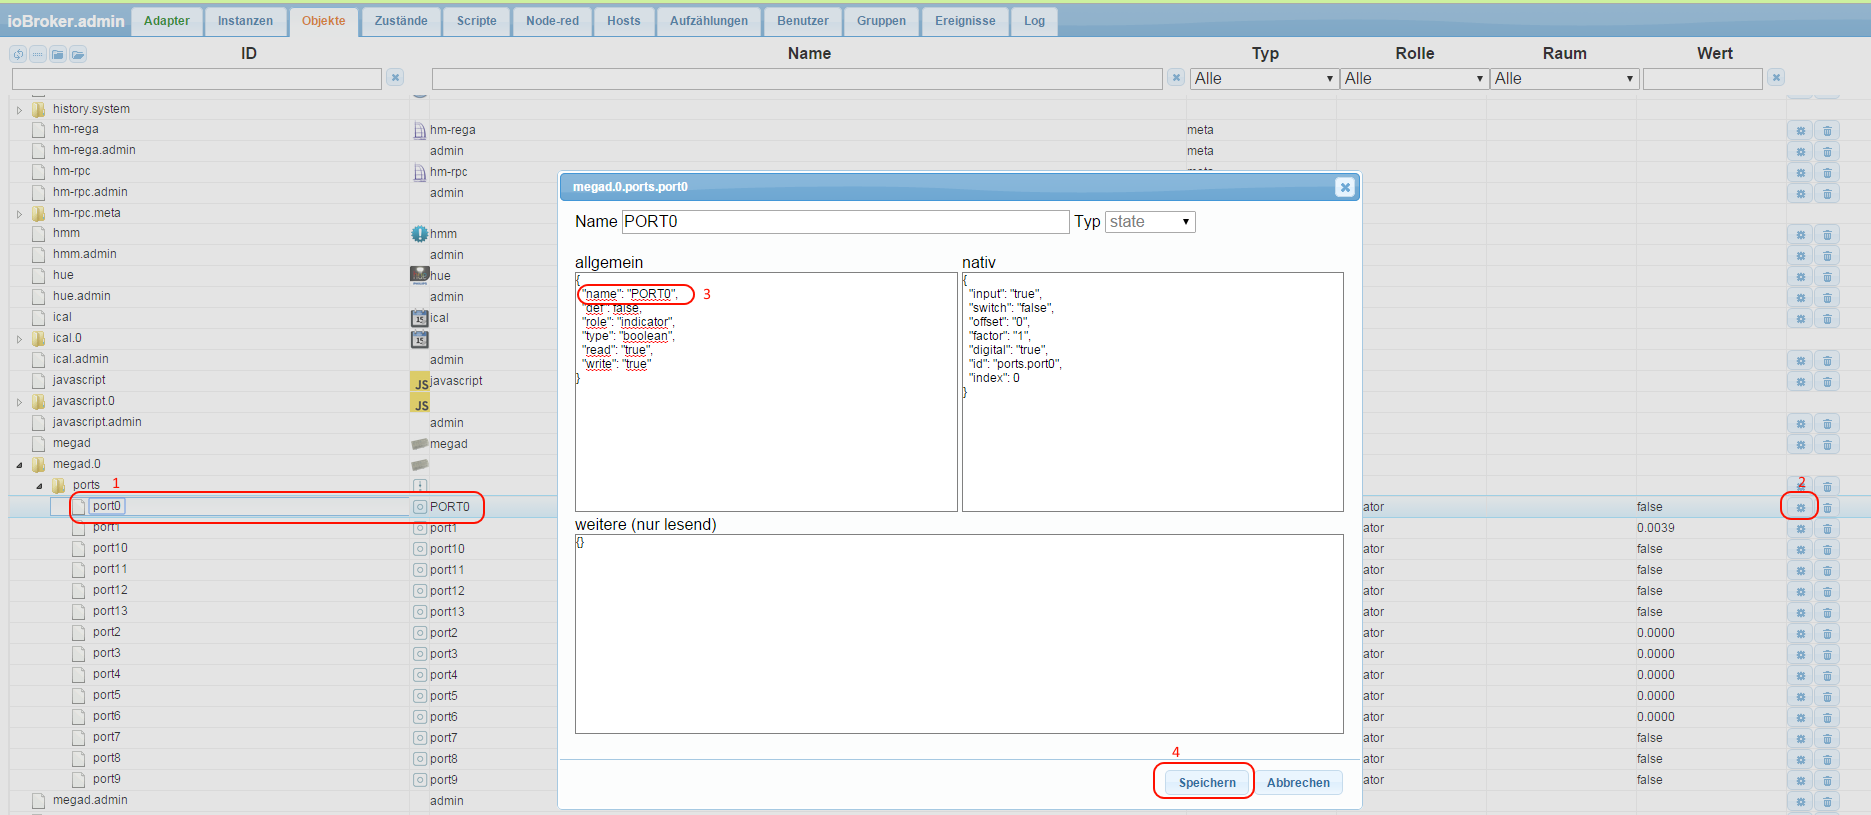Focus the Name filter input

797,78
